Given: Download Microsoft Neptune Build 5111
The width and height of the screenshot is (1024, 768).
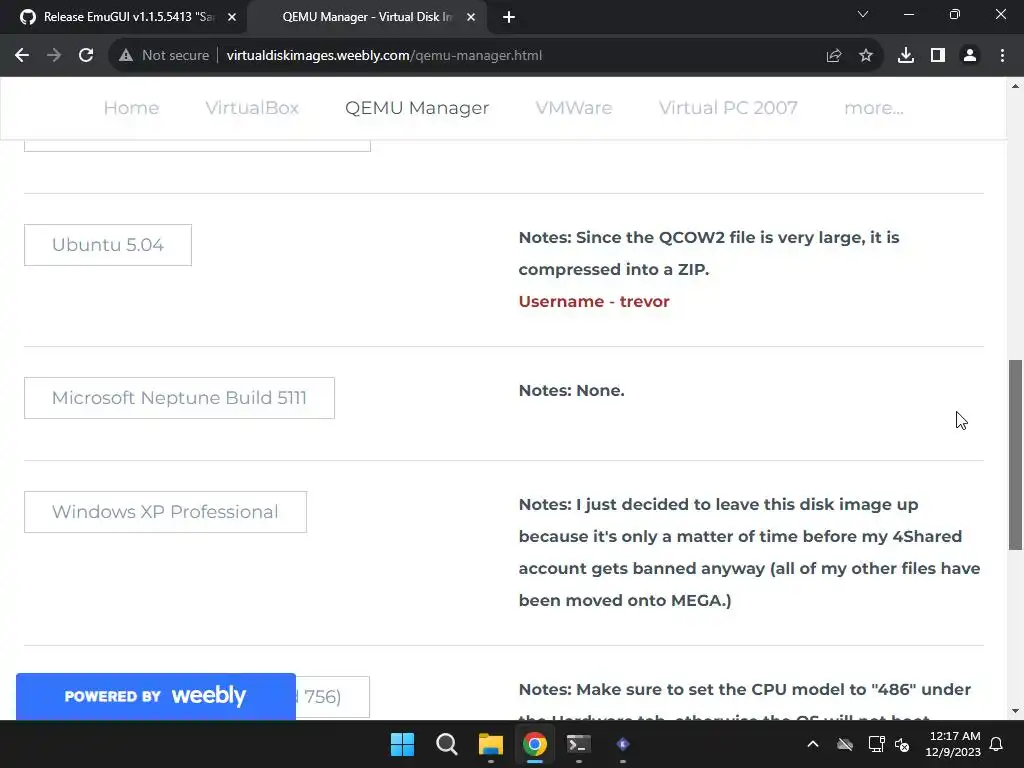Looking at the screenshot, I should [179, 398].
